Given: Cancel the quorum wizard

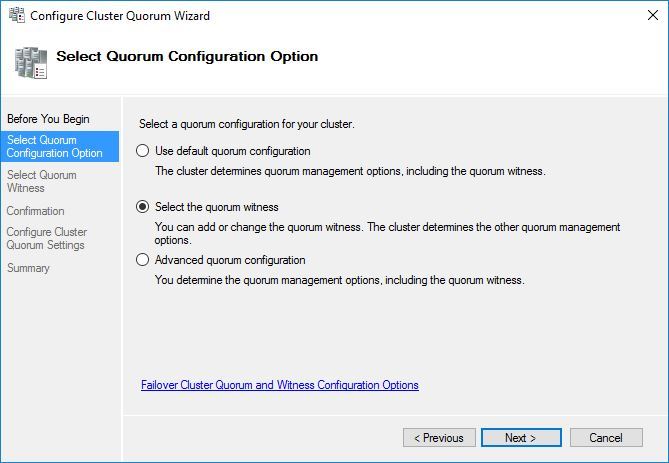Looking at the screenshot, I should click(x=606, y=438).
